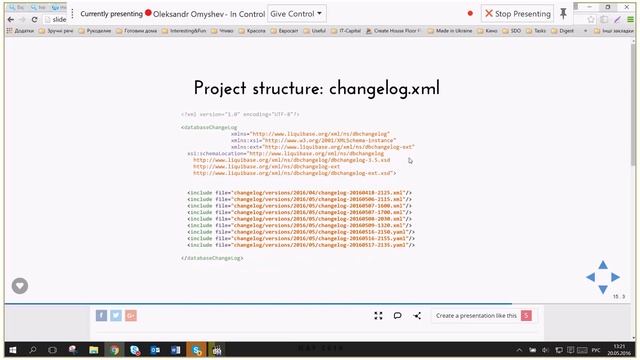Expand the bookmarks overflow arrow
640x360 pixels.
pos(585,31)
